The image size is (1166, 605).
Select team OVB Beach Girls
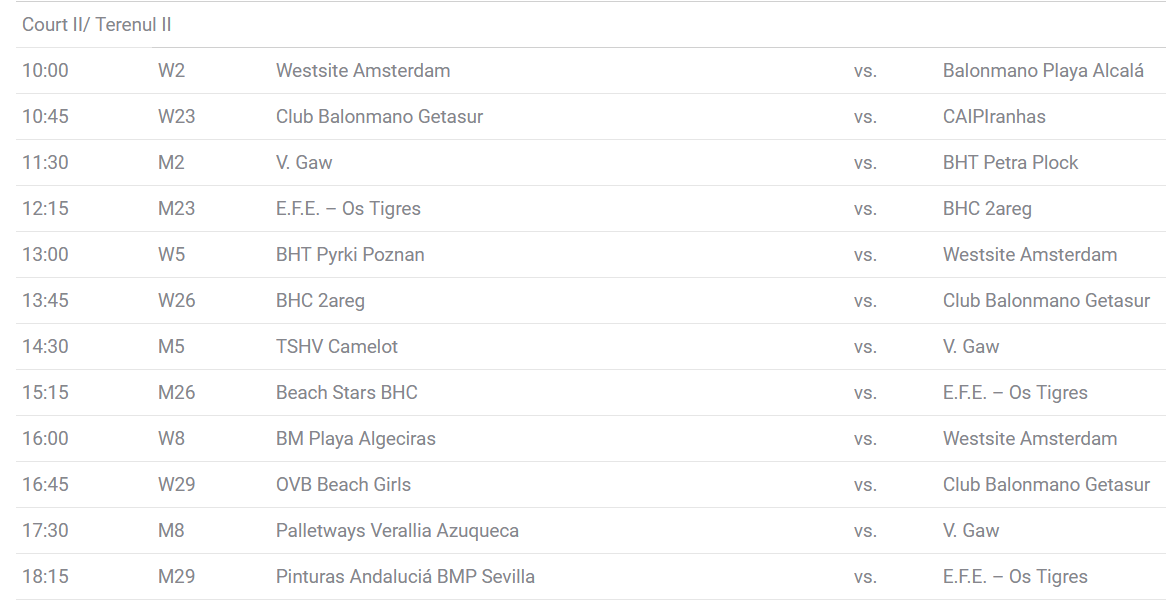pos(343,485)
